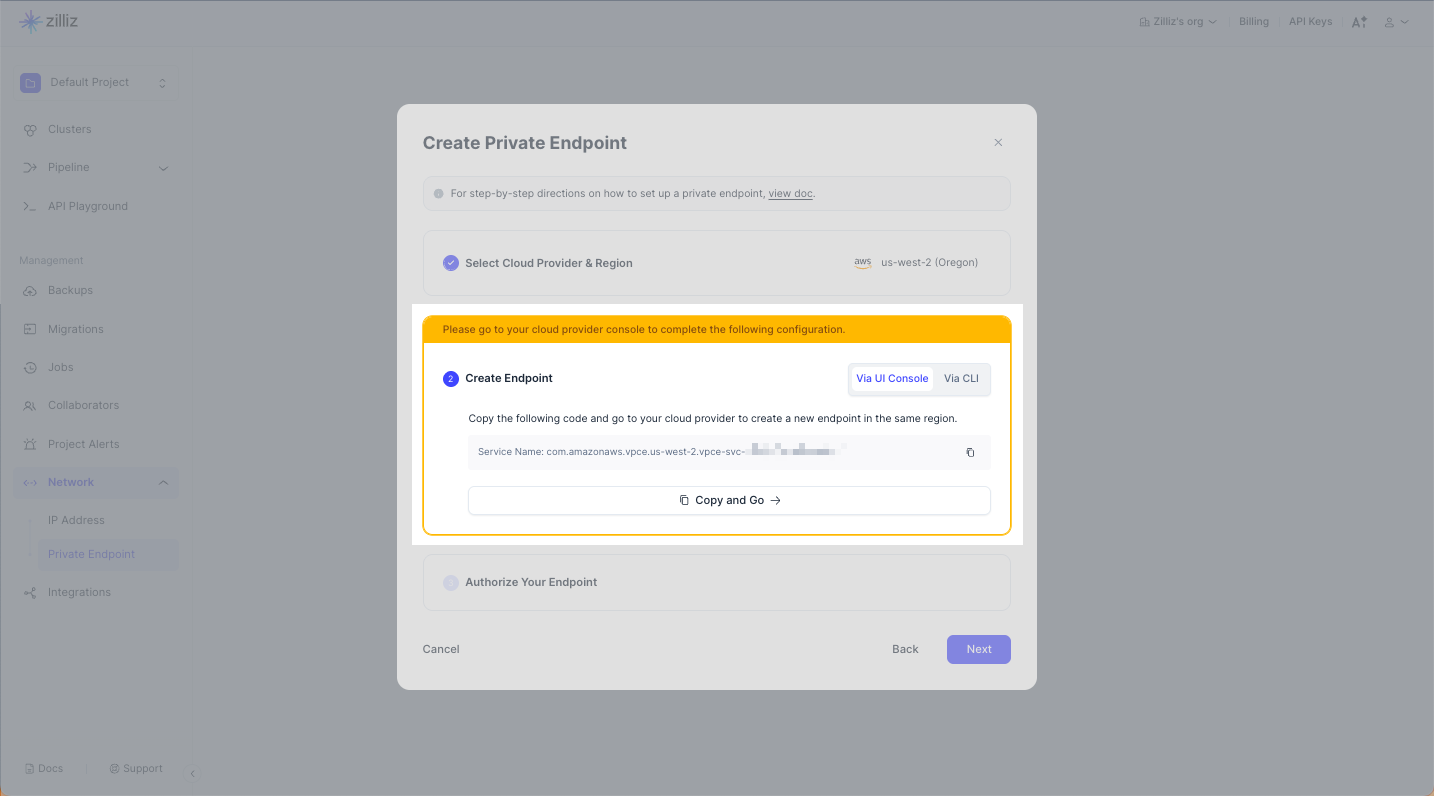This screenshot has width=1434, height=796.
Task: Click the Next button
Action: [x=978, y=649]
